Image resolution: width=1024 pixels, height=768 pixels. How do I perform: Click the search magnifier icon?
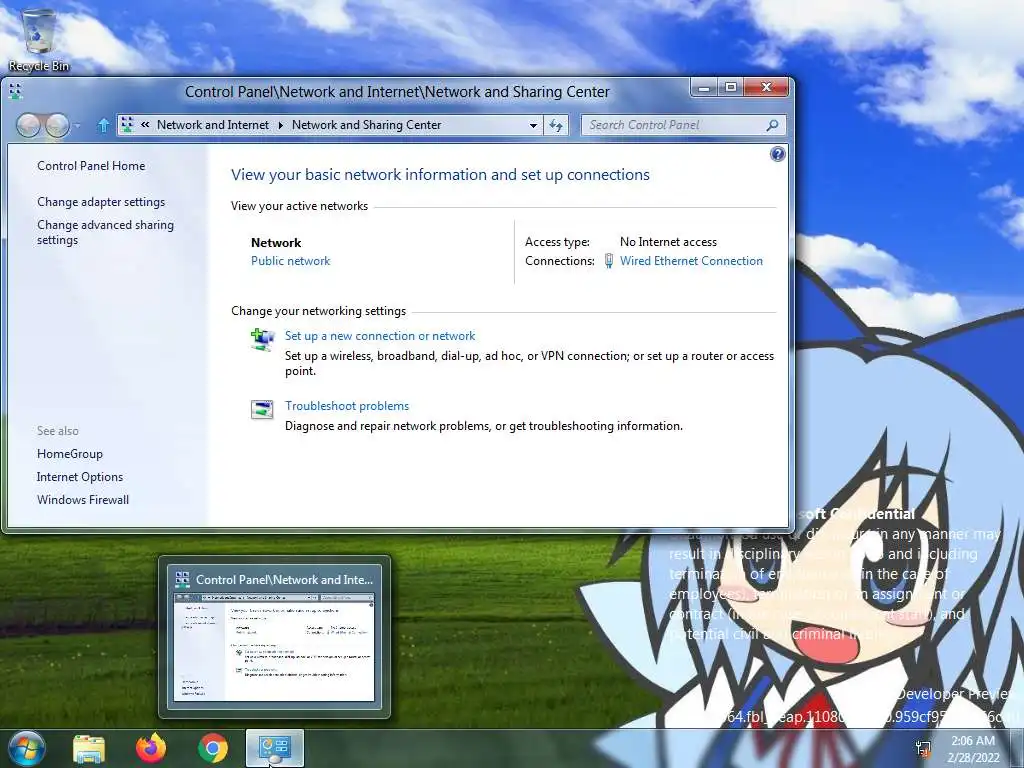pyautogui.click(x=773, y=125)
